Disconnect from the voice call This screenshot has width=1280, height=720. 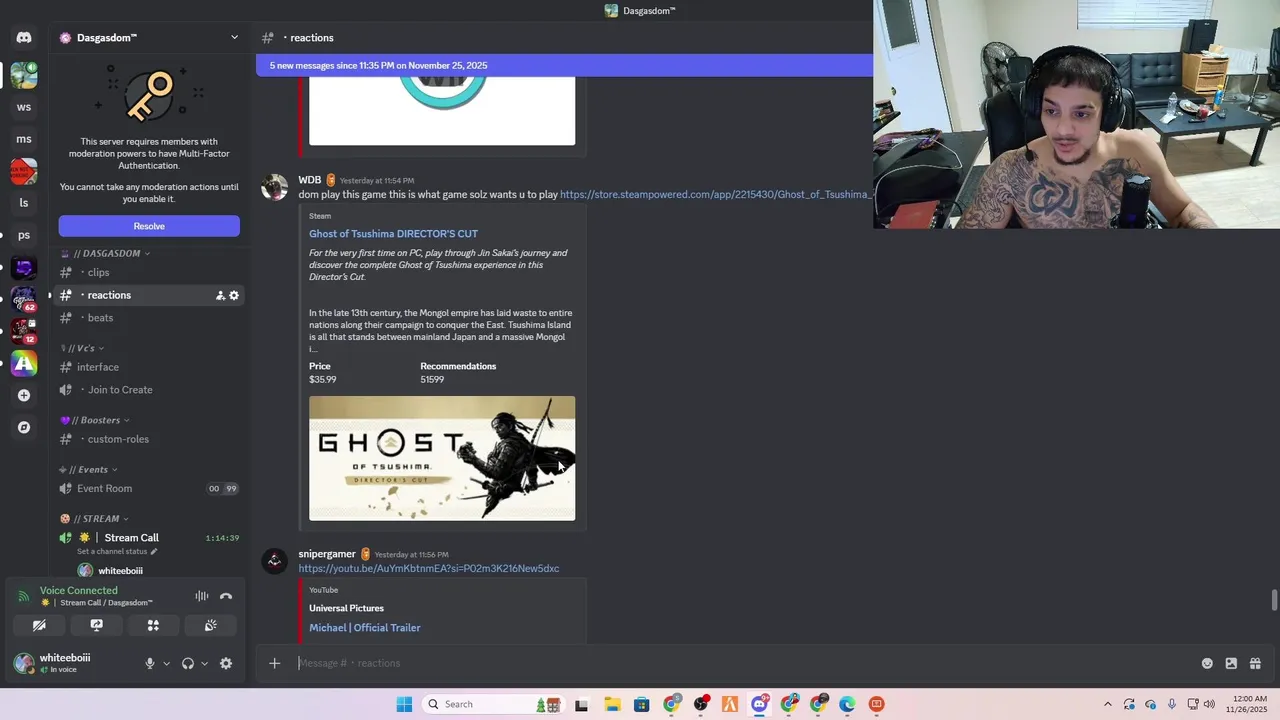tap(226, 596)
